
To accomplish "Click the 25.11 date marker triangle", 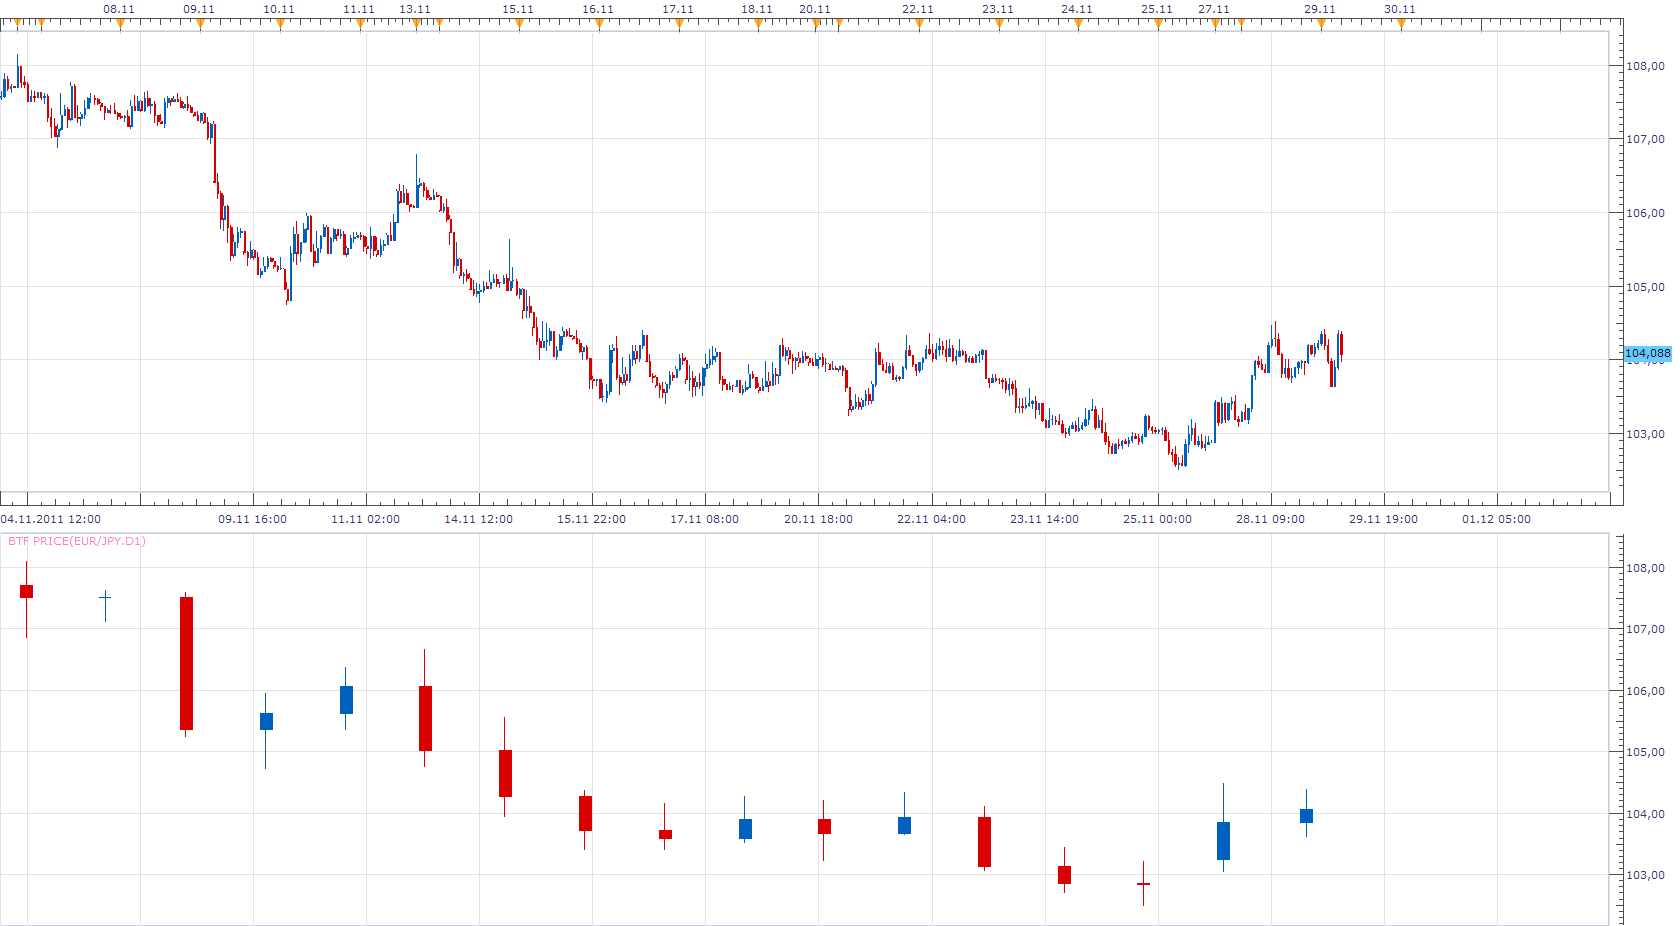I will [1158, 24].
